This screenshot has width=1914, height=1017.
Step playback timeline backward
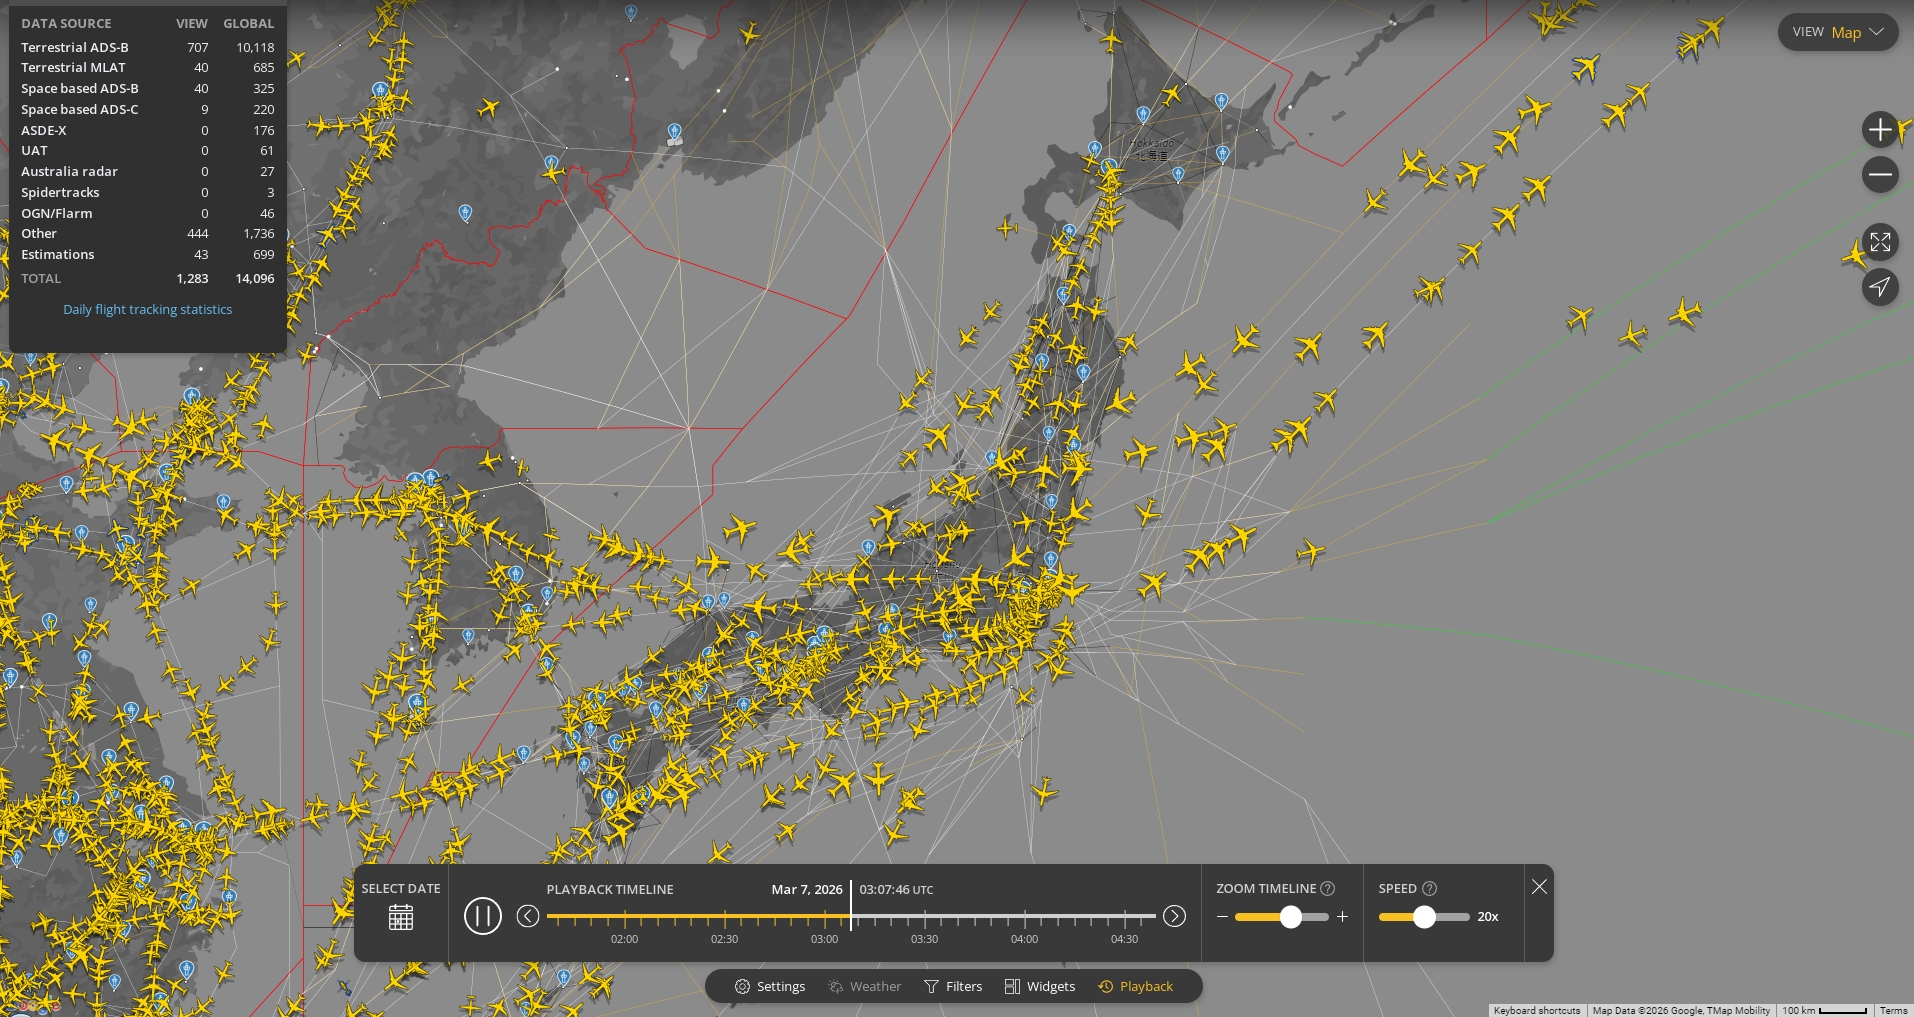pyautogui.click(x=528, y=916)
